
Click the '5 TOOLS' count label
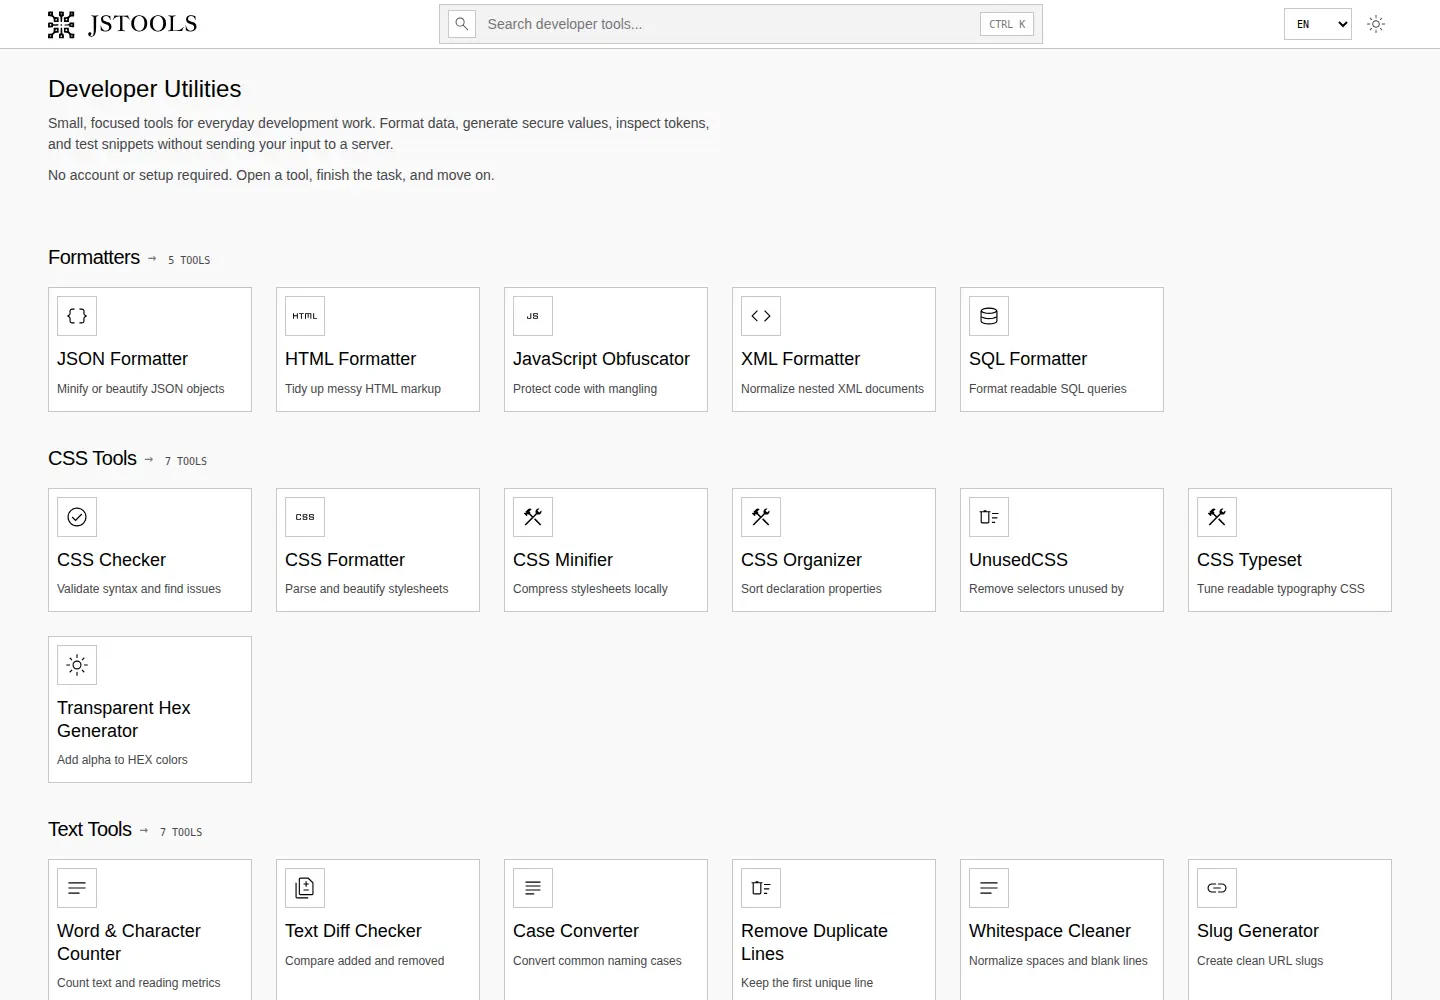coord(189,260)
